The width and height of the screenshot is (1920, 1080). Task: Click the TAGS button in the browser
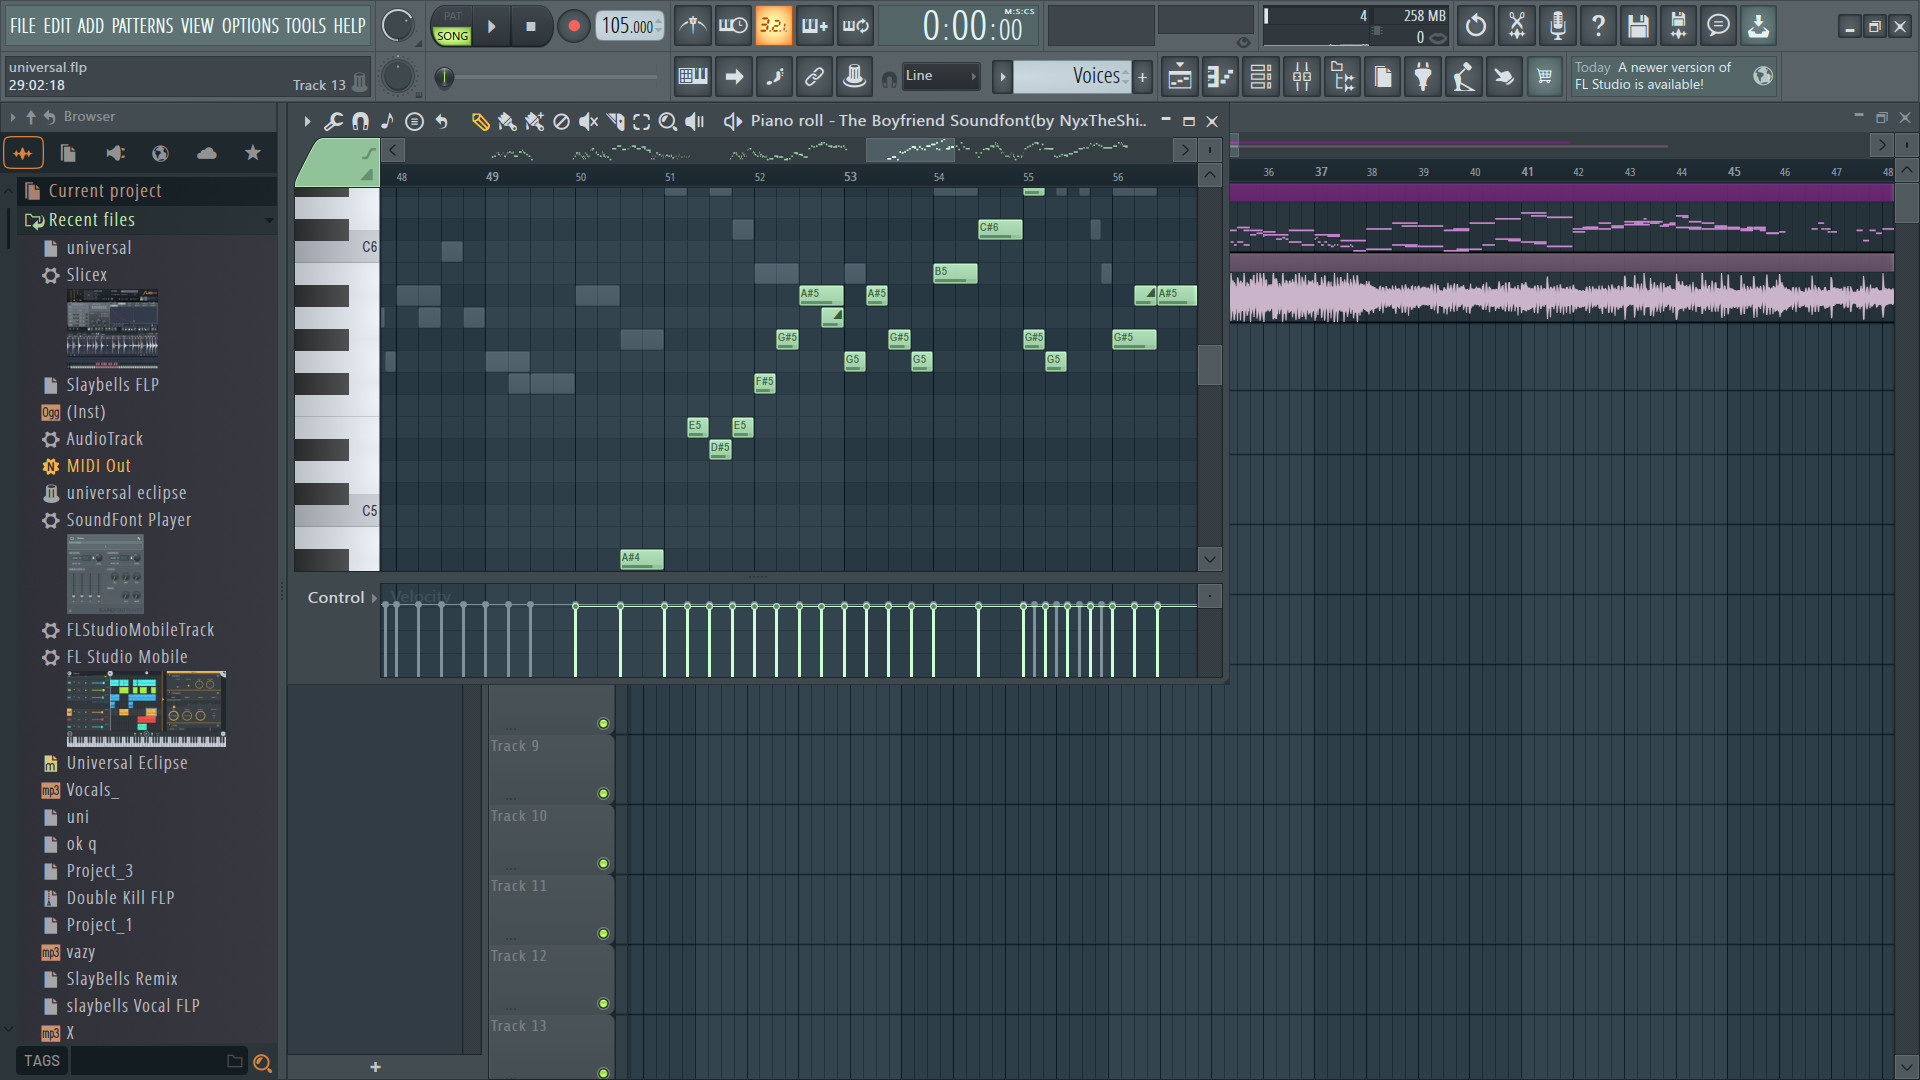coord(41,1061)
